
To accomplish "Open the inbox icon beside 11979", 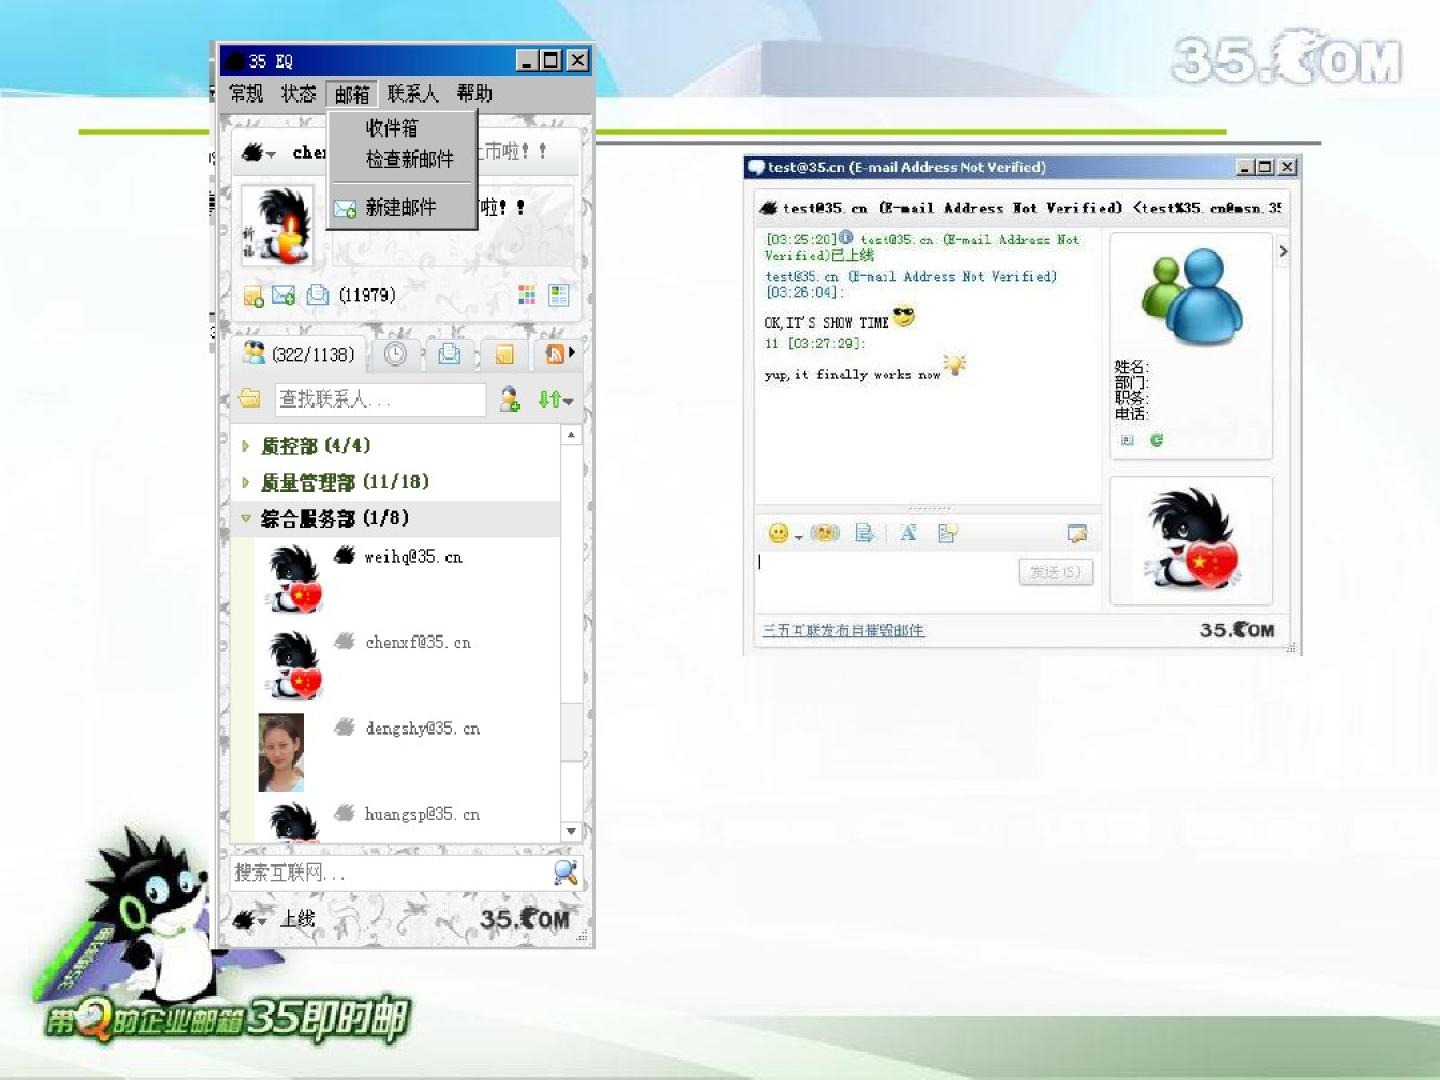I will (x=318, y=295).
